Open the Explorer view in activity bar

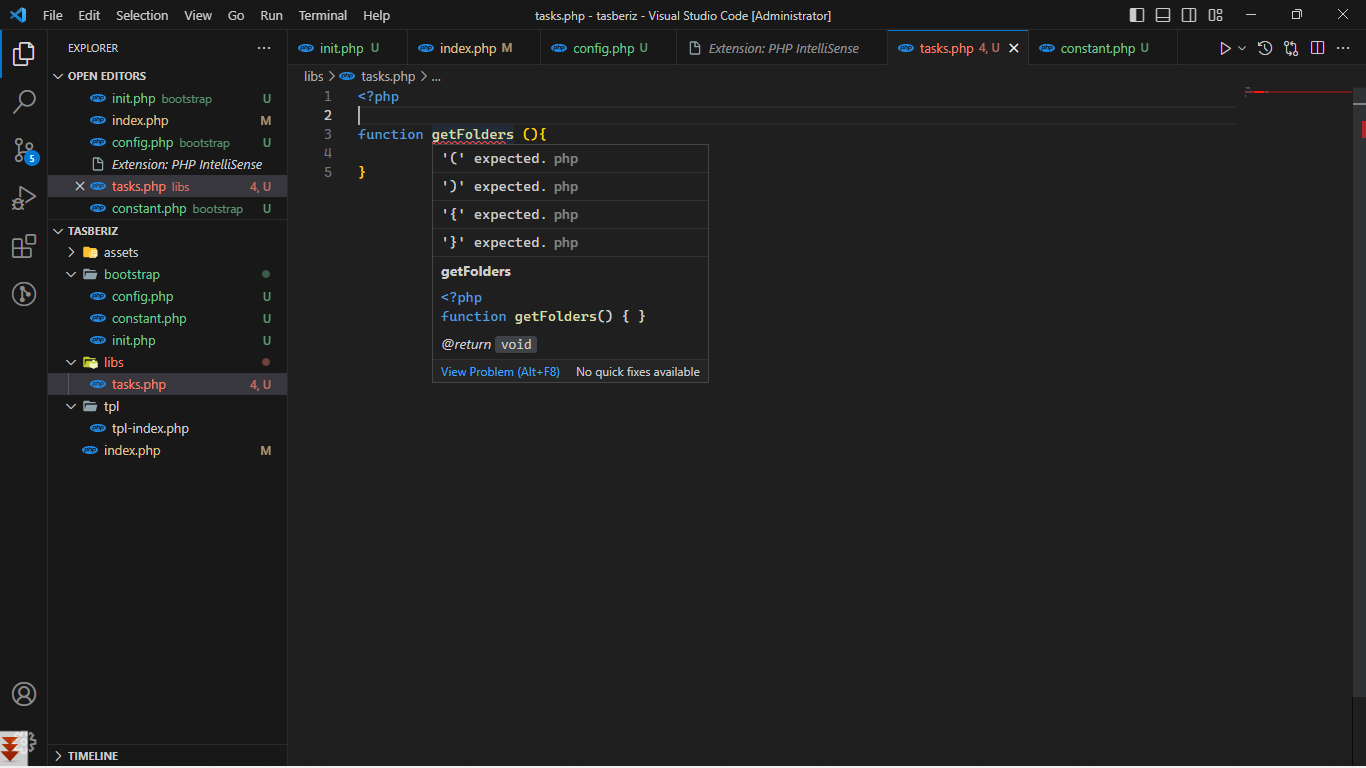pyautogui.click(x=24, y=54)
